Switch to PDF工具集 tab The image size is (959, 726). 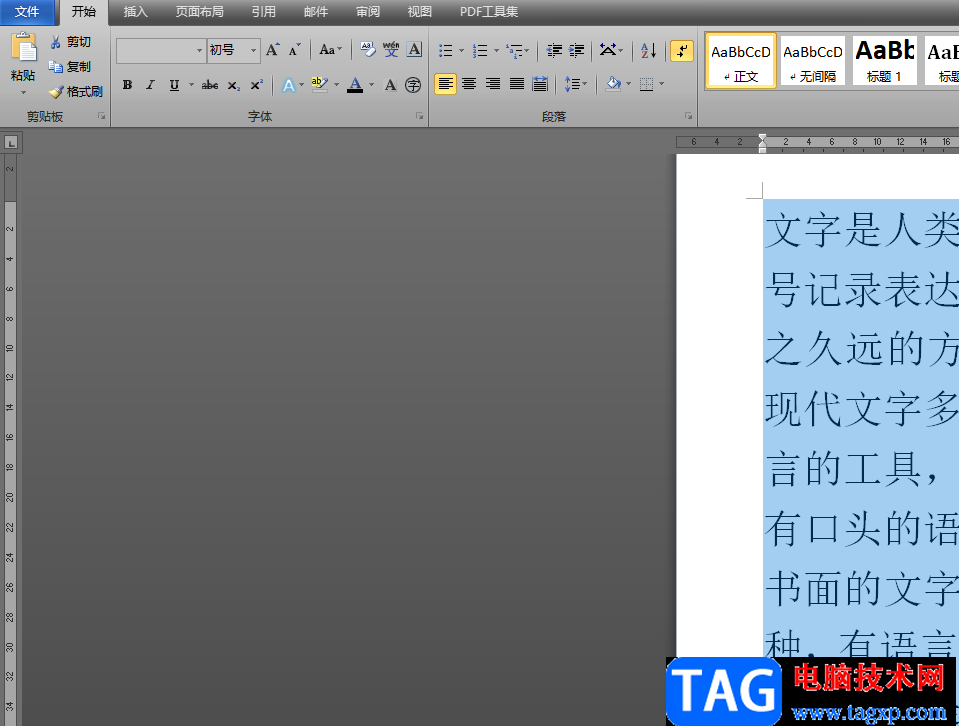click(489, 12)
